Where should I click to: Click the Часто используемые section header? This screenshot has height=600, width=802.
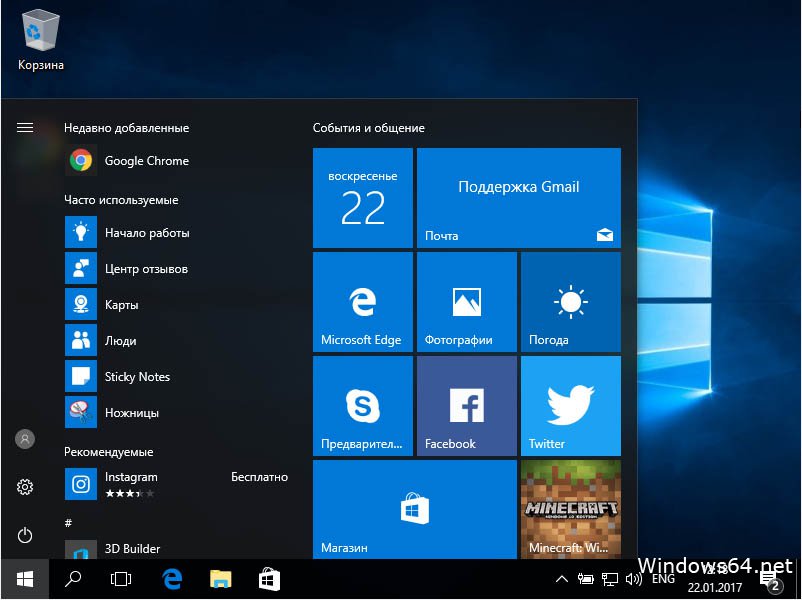[121, 200]
